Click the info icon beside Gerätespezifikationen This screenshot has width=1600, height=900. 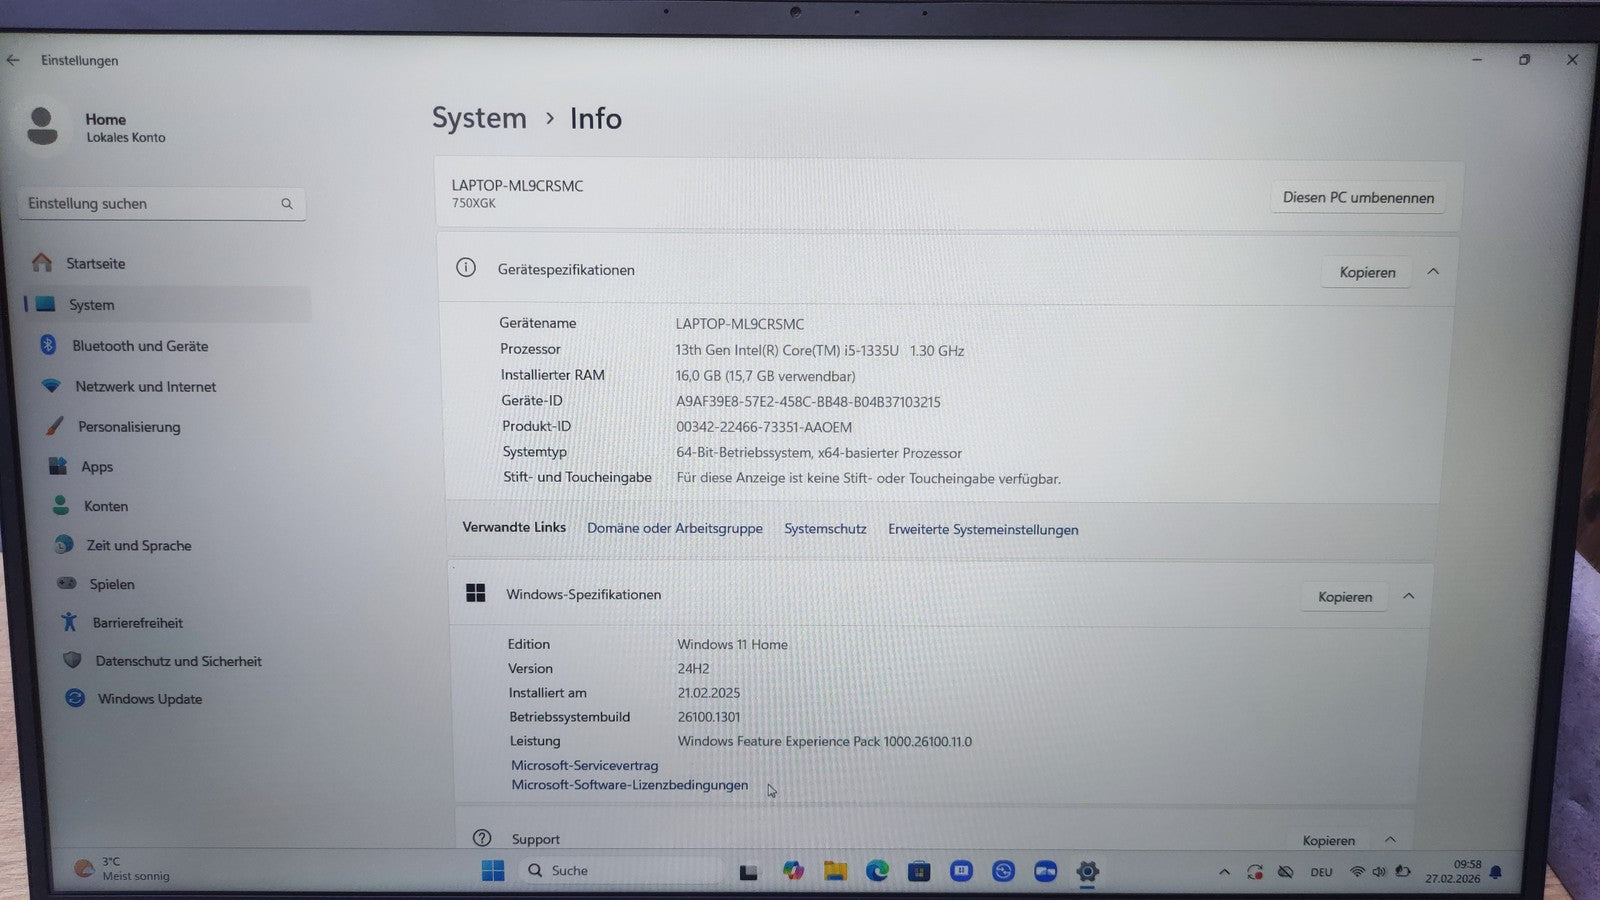pos(466,267)
